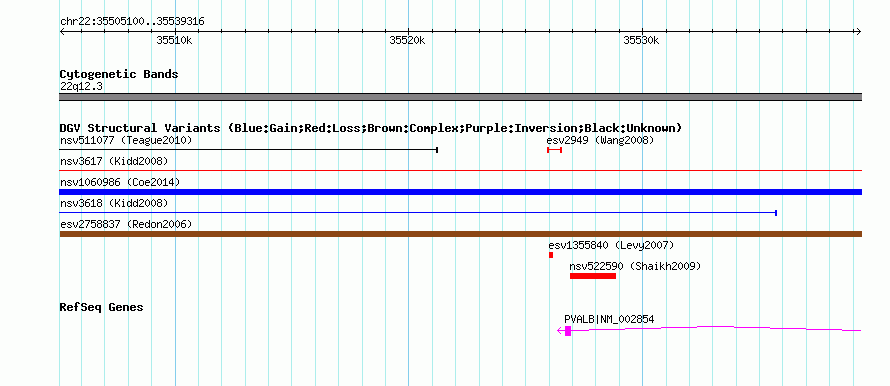Select the magenta PVALB exon block
Viewport: 890px width, 386px height.
click(x=568, y=331)
